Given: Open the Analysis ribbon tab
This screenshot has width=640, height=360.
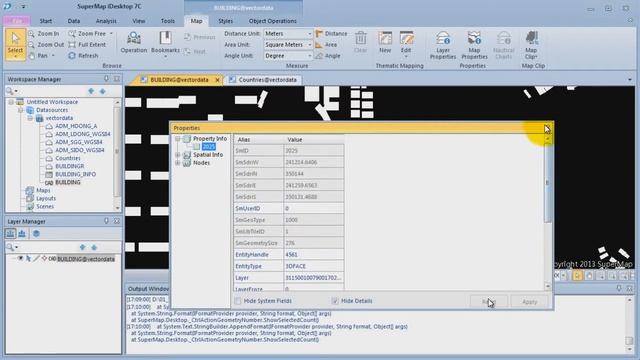Looking at the screenshot, I should 106,21.
